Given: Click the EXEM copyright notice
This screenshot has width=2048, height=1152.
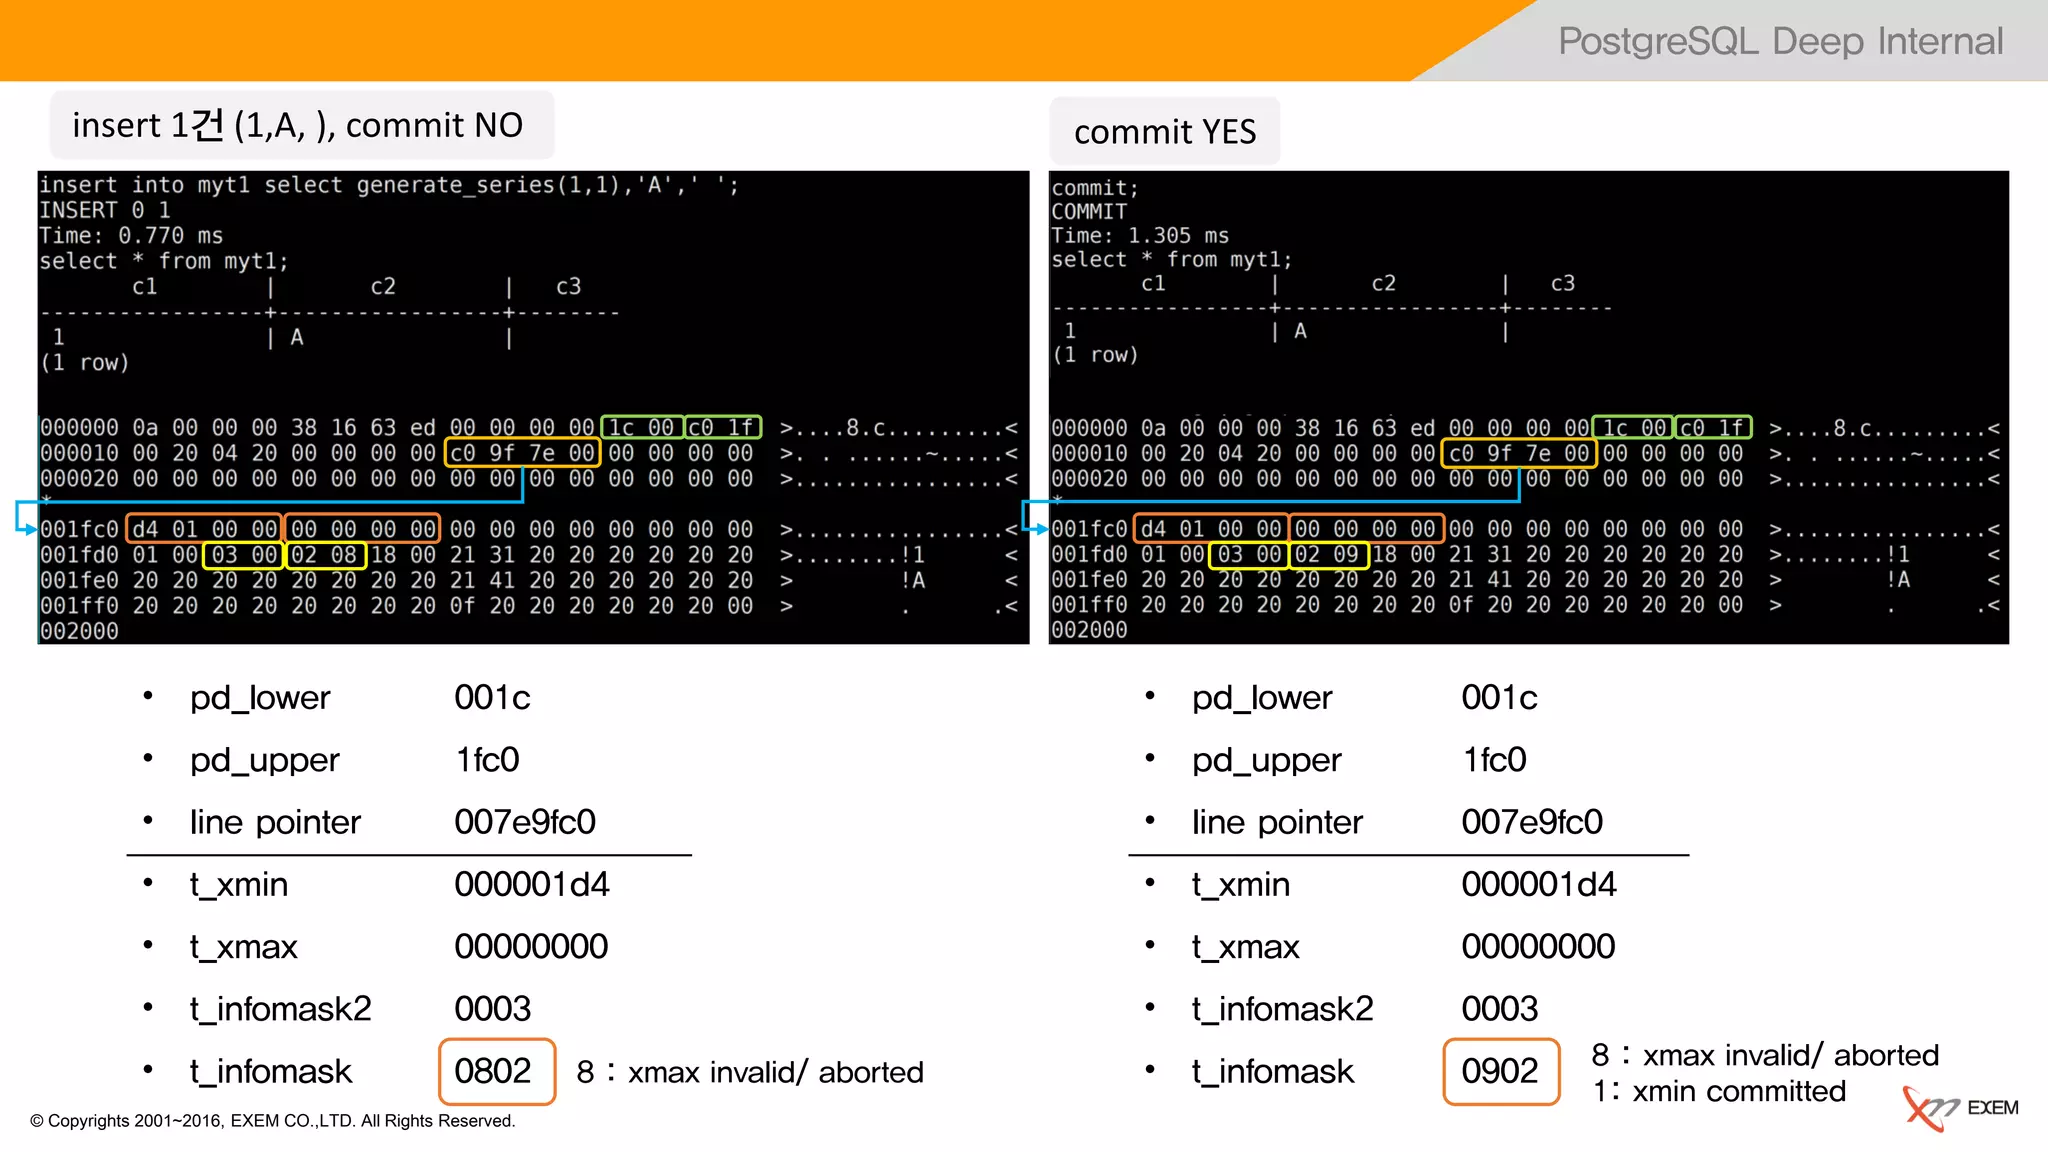Looking at the screenshot, I should pyautogui.click(x=273, y=1121).
